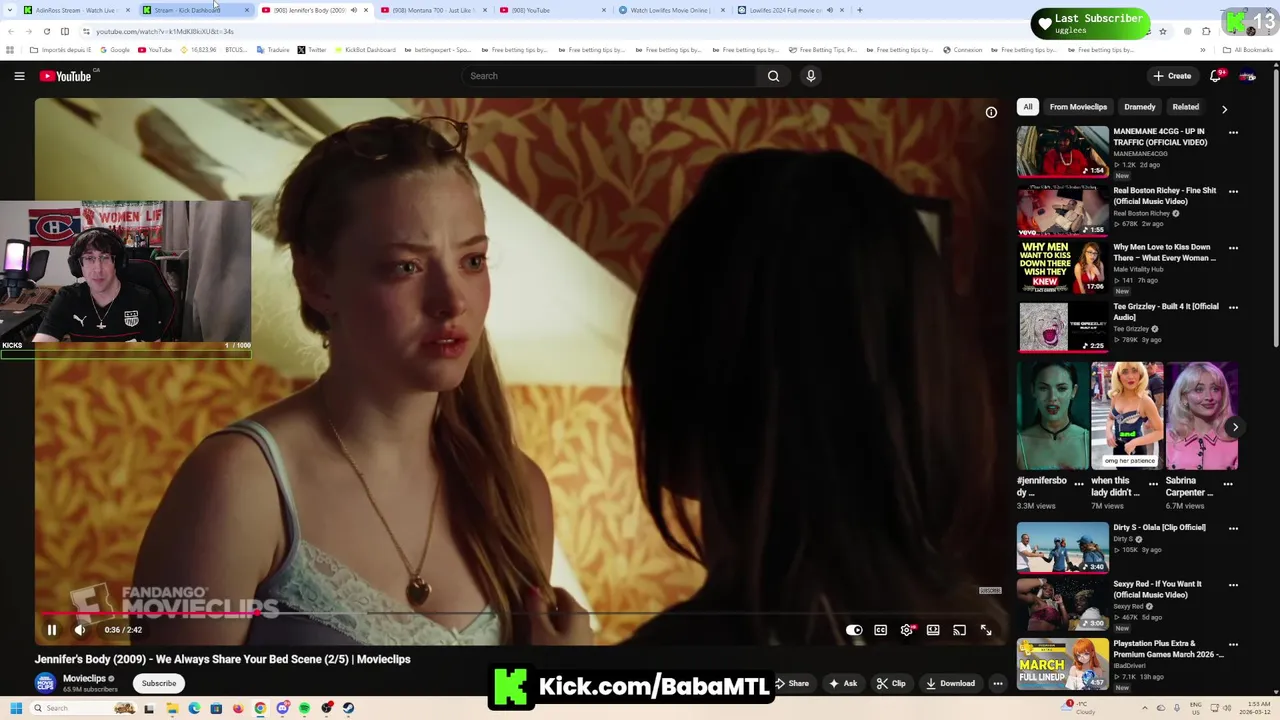The width and height of the screenshot is (1280, 720).
Task: Select the Related filter chip
Action: point(1186,107)
